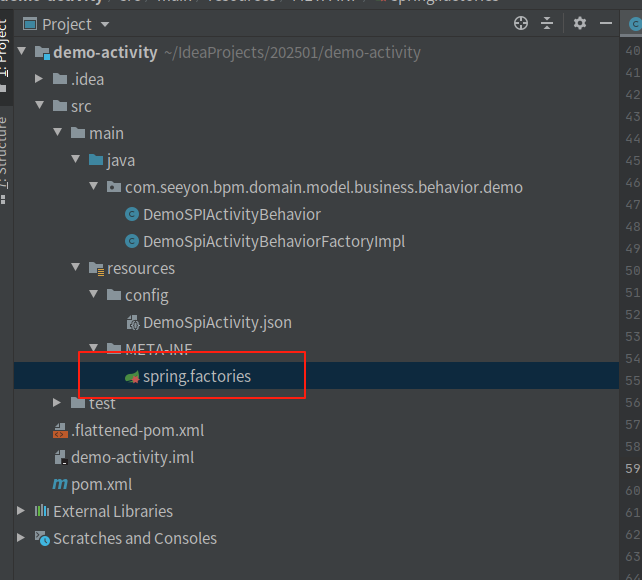Screen dimensions: 642x580
Task: Hide the Project panel with minimize icon
Action: [x=606, y=24]
